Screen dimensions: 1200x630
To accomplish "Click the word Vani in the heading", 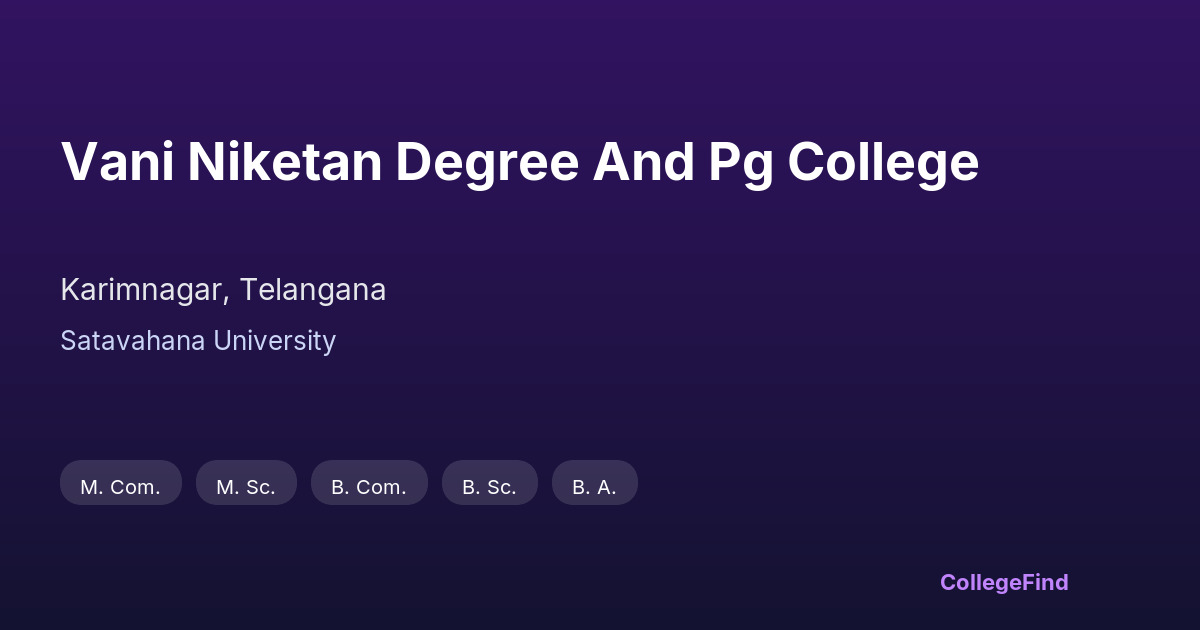I will pyautogui.click(x=116, y=162).
